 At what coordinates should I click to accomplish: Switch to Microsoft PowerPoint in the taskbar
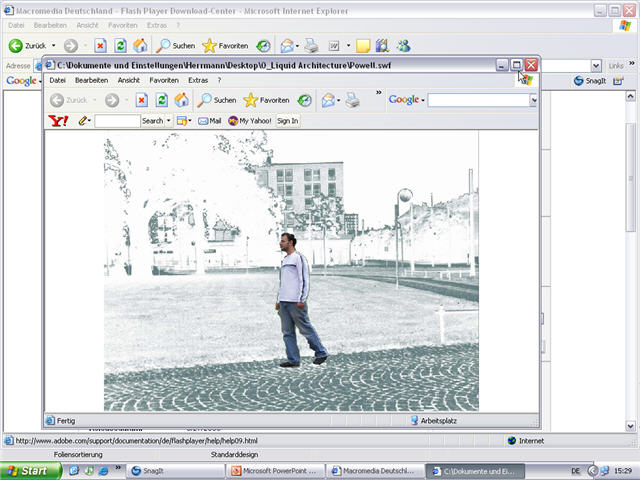point(274,470)
